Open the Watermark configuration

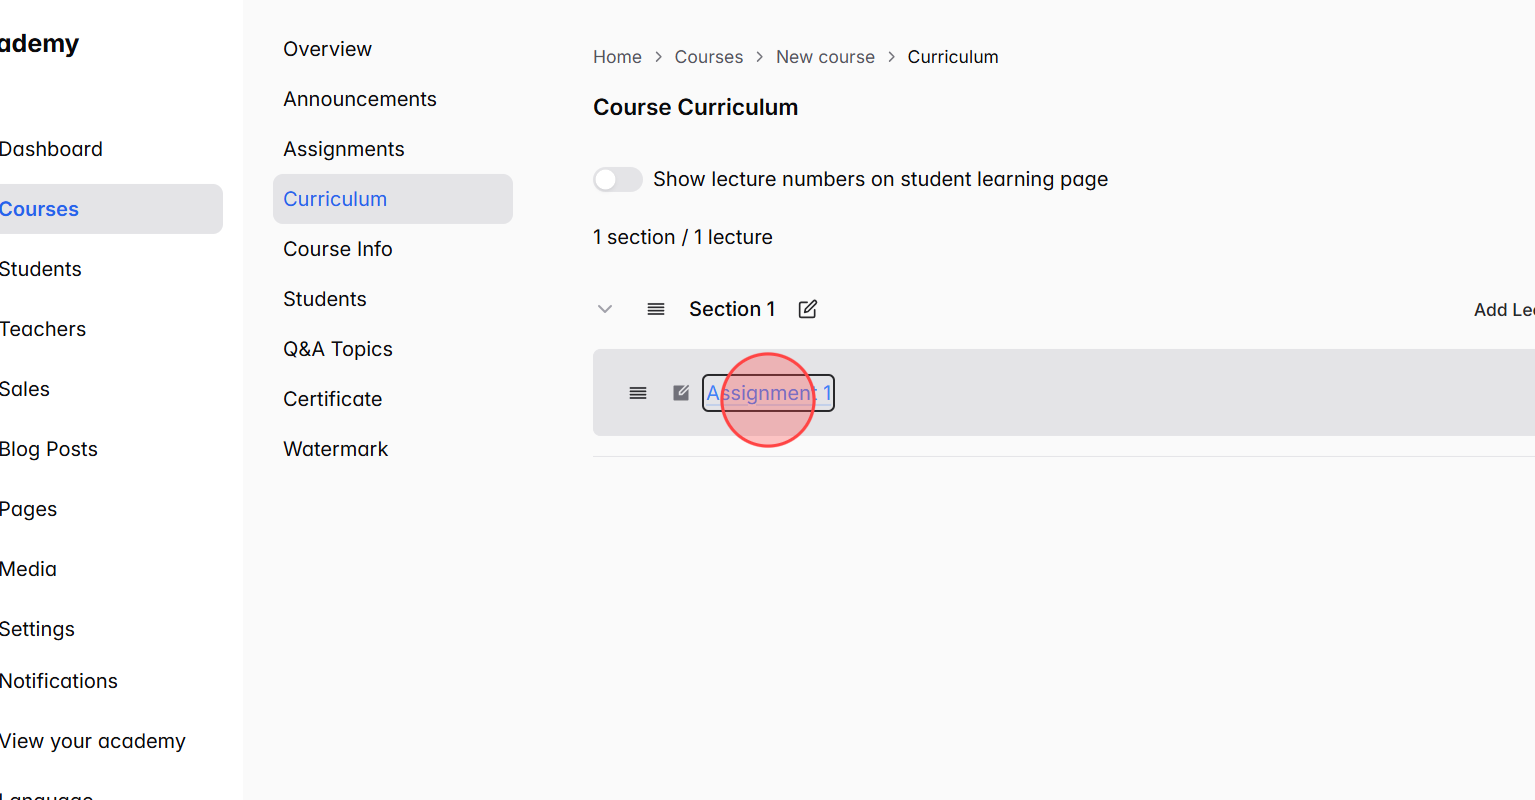[335, 448]
